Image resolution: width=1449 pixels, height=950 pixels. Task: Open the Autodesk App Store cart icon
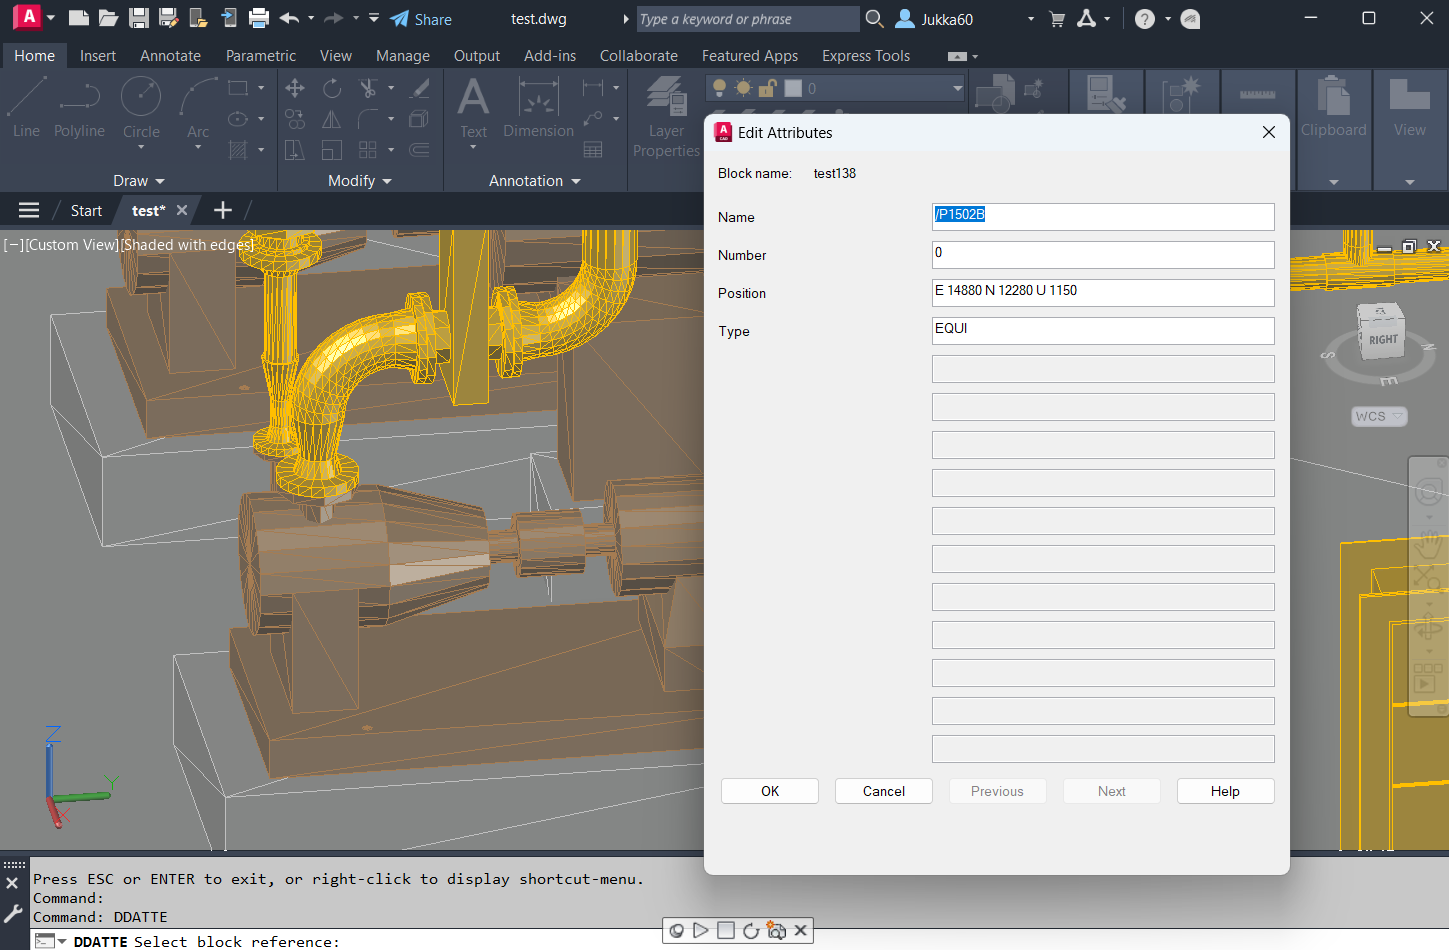[1057, 19]
